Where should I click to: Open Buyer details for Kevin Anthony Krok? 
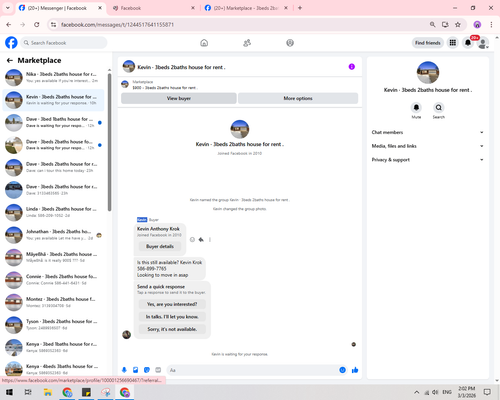click(x=160, y=246)
